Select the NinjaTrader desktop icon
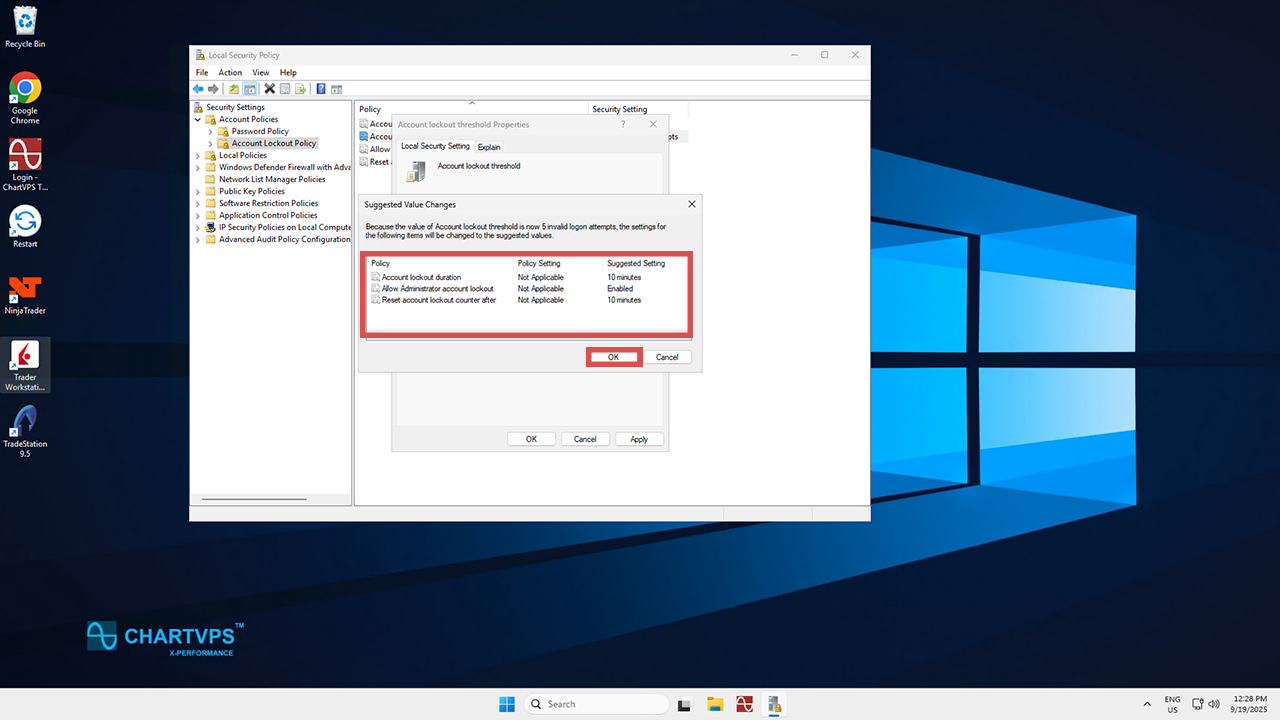Image resolution: width=1280 pixels, height=720 pixels. click(25, 292)
